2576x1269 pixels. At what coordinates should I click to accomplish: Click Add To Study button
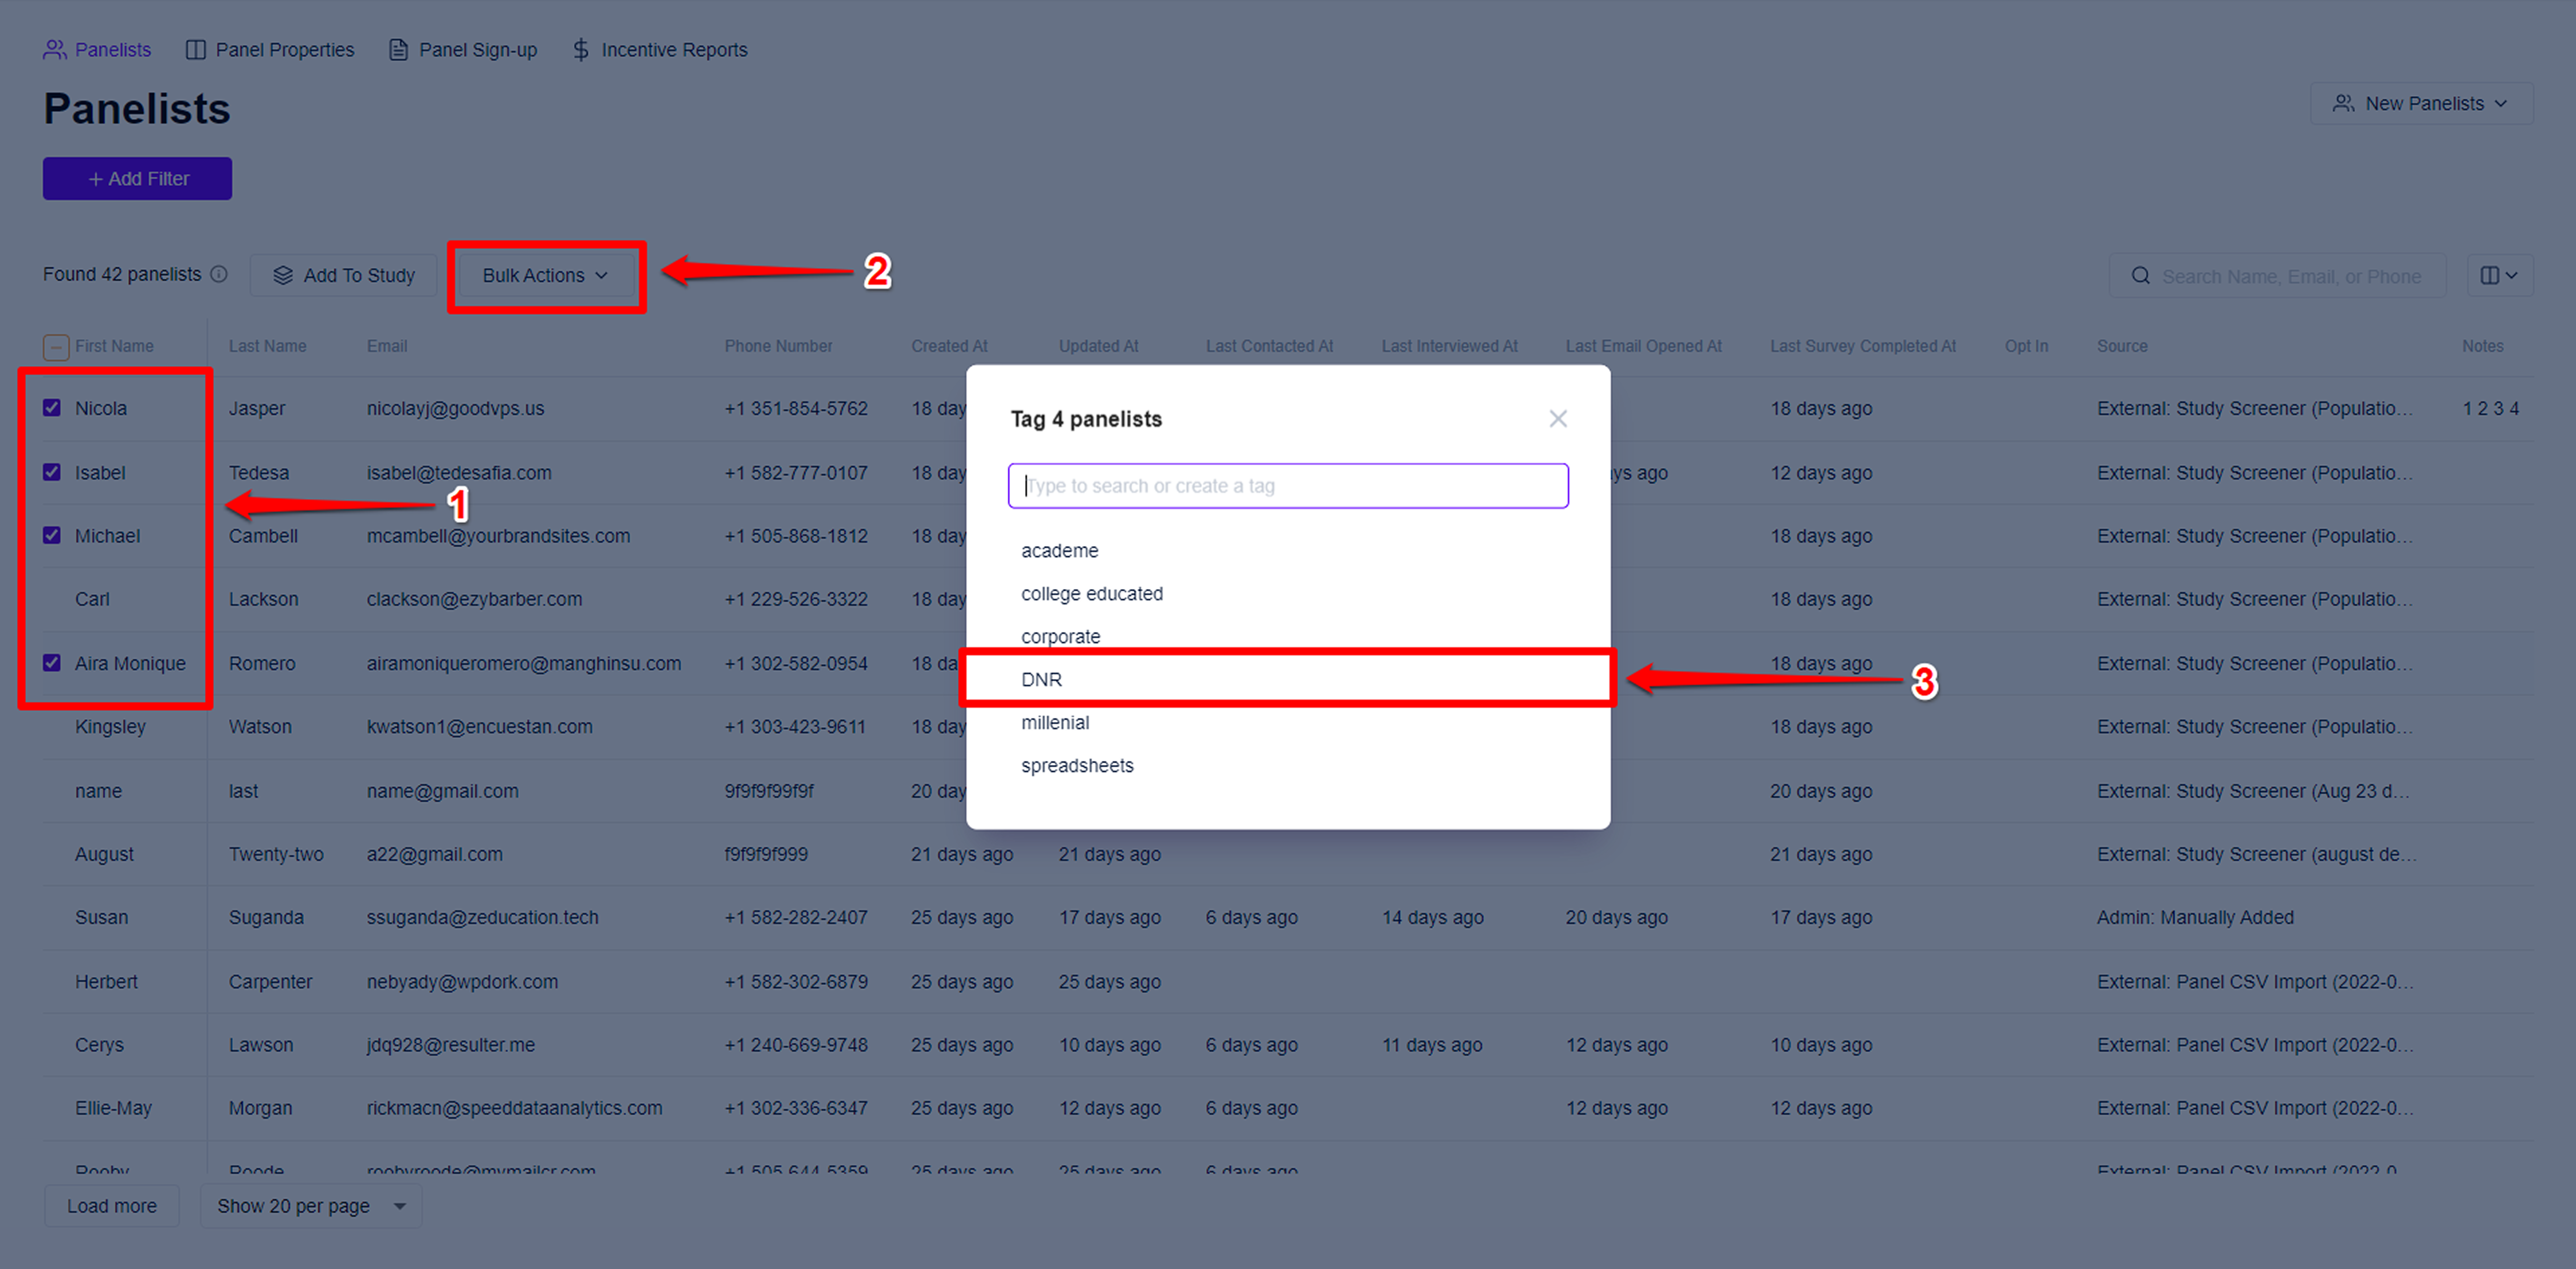click(x=343, y=275)
